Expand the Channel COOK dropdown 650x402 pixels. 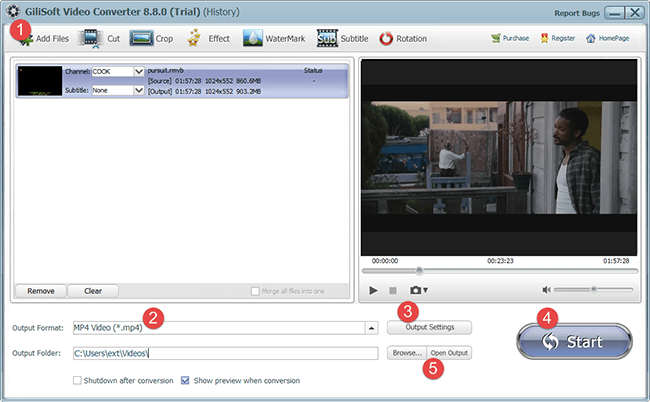tap(139, 72)
